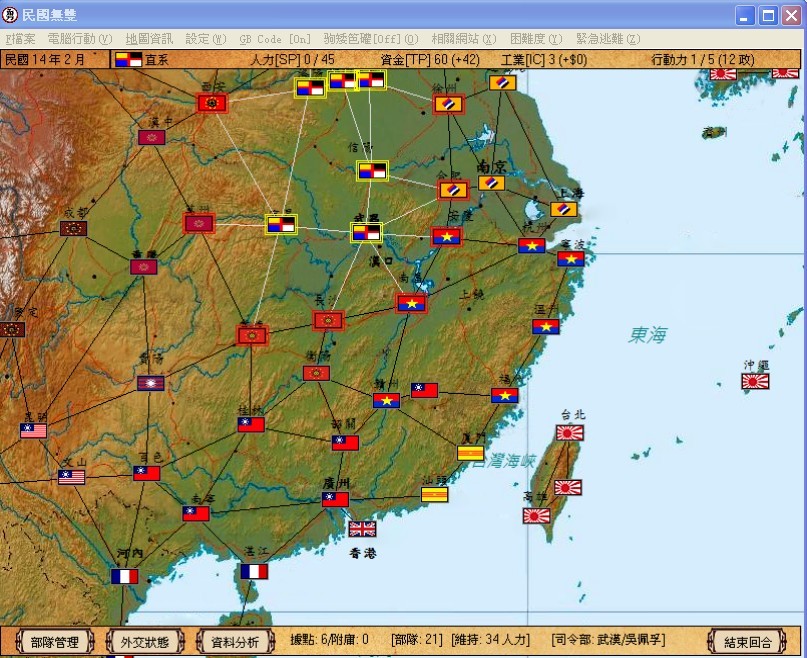Click the 結束回合 end turn button
Screen dimensions: 807x658
(747, 642)
